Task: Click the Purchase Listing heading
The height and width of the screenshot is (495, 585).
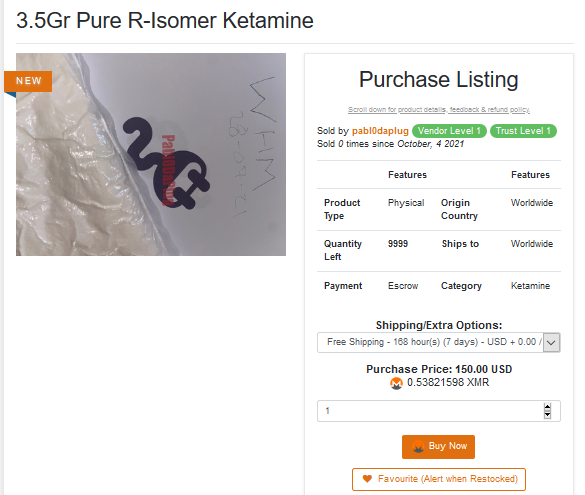Action: [x=439, y=80]
